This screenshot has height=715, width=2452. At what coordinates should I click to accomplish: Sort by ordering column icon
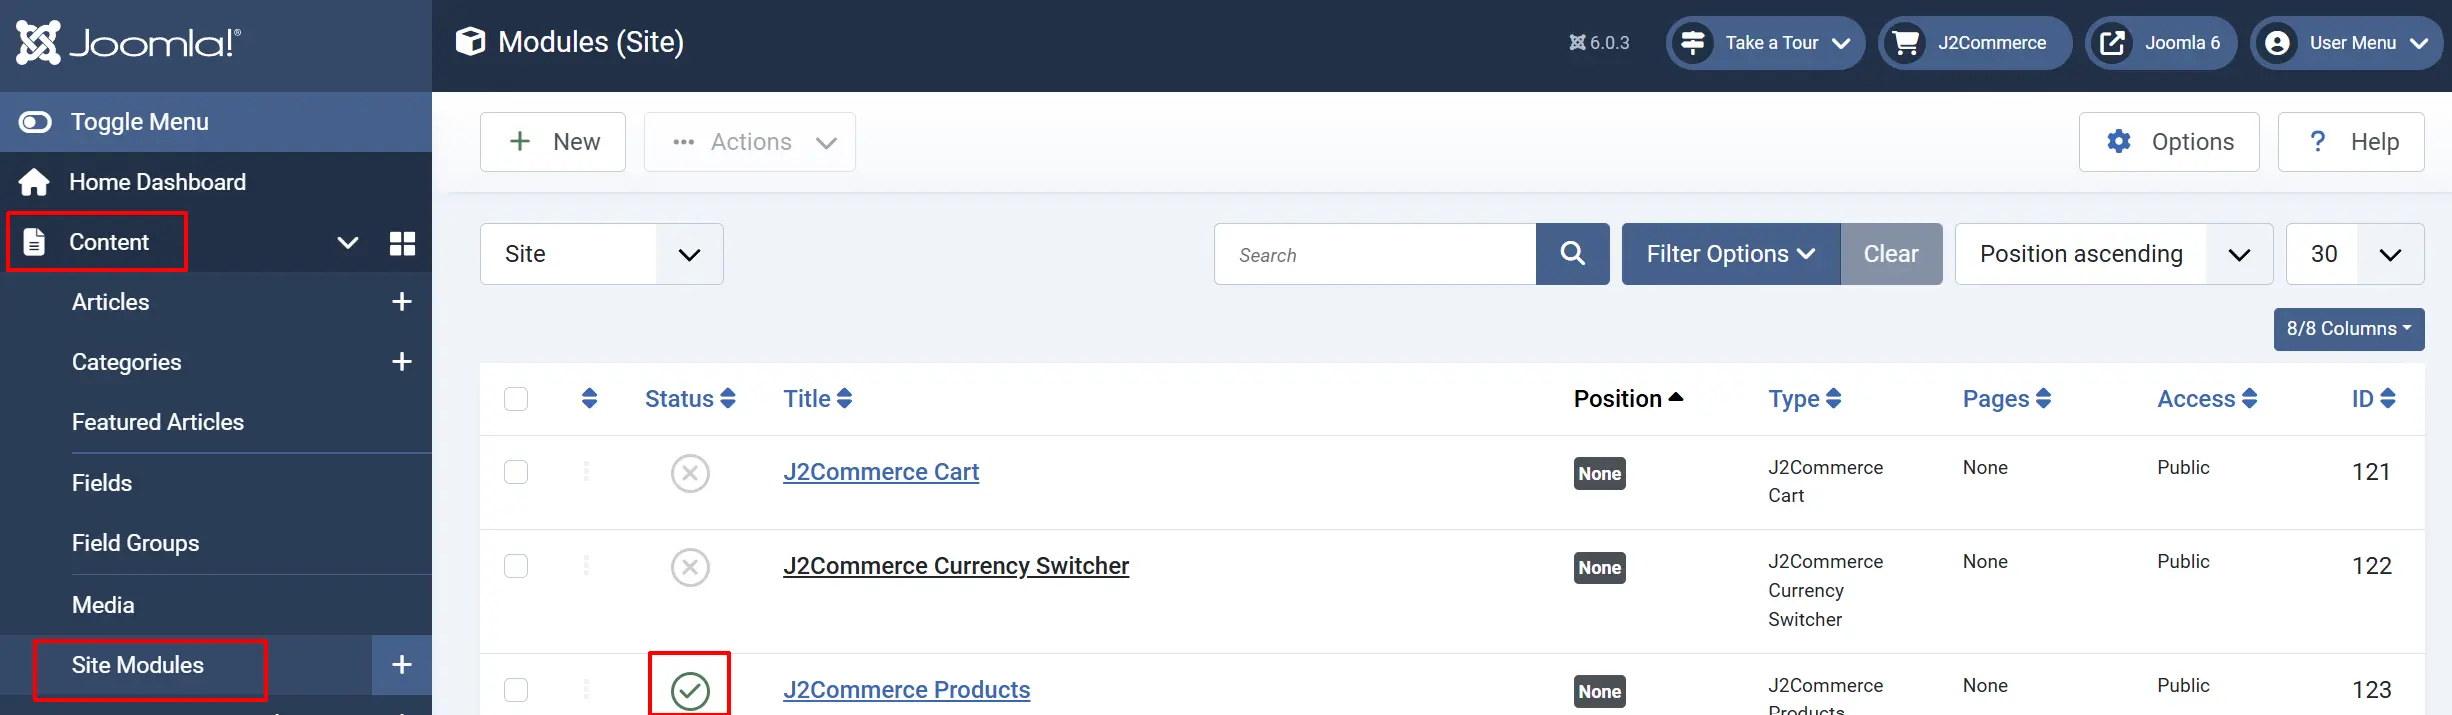[x=589, y=398]
